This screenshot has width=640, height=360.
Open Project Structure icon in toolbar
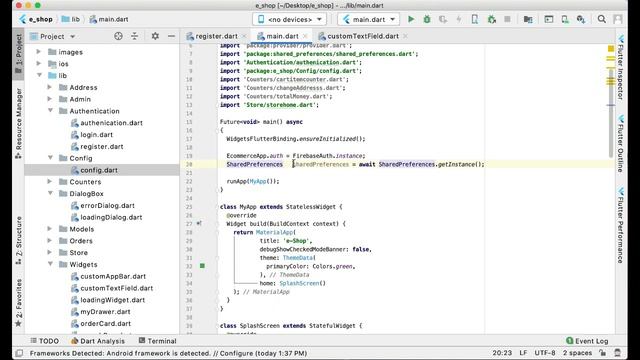[x=528, y=19]
